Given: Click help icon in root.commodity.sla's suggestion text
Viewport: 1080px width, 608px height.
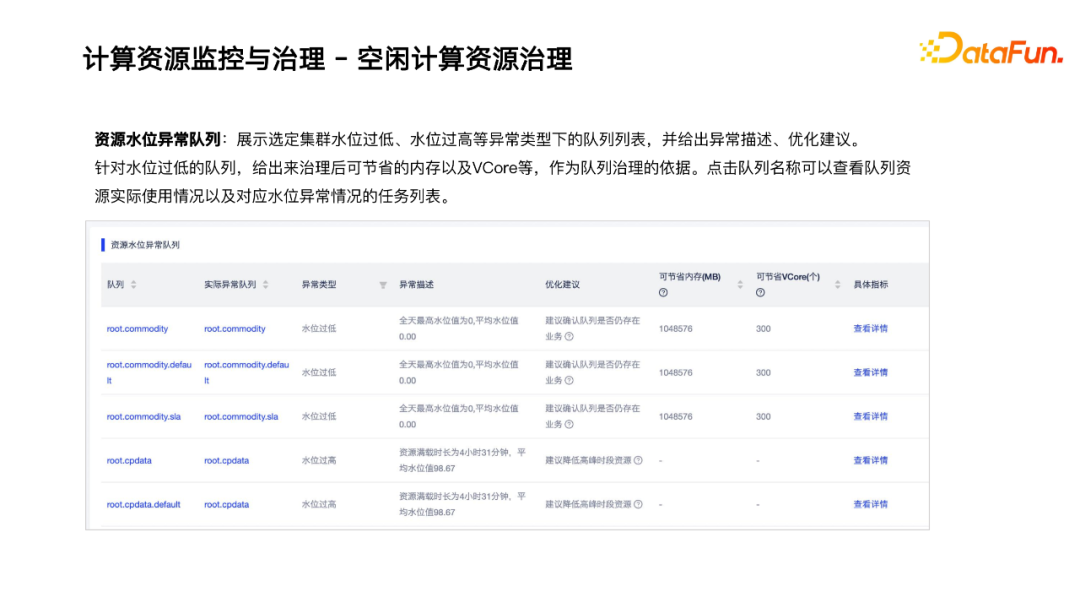Looking at the screenshot, I should tap(569, 423).
